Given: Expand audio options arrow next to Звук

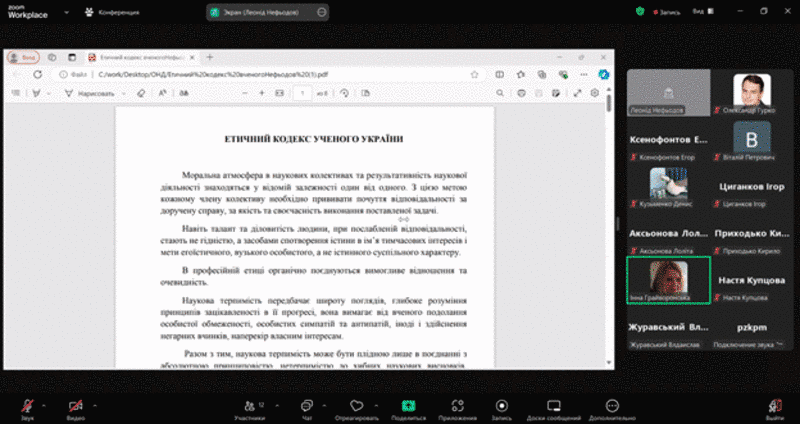Looking at the screenshot, I should [x=43, y=406].
